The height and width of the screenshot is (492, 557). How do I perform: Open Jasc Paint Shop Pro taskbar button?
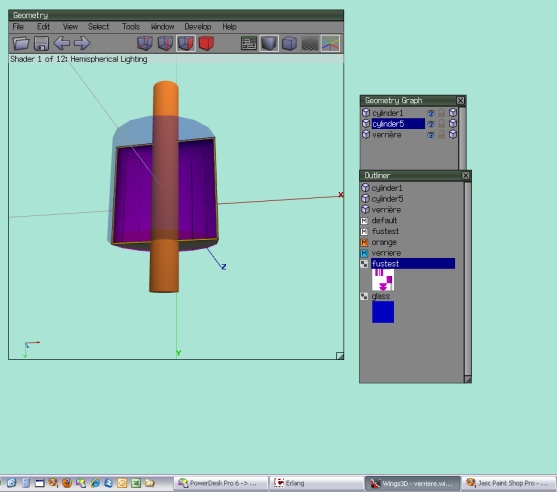508,483
